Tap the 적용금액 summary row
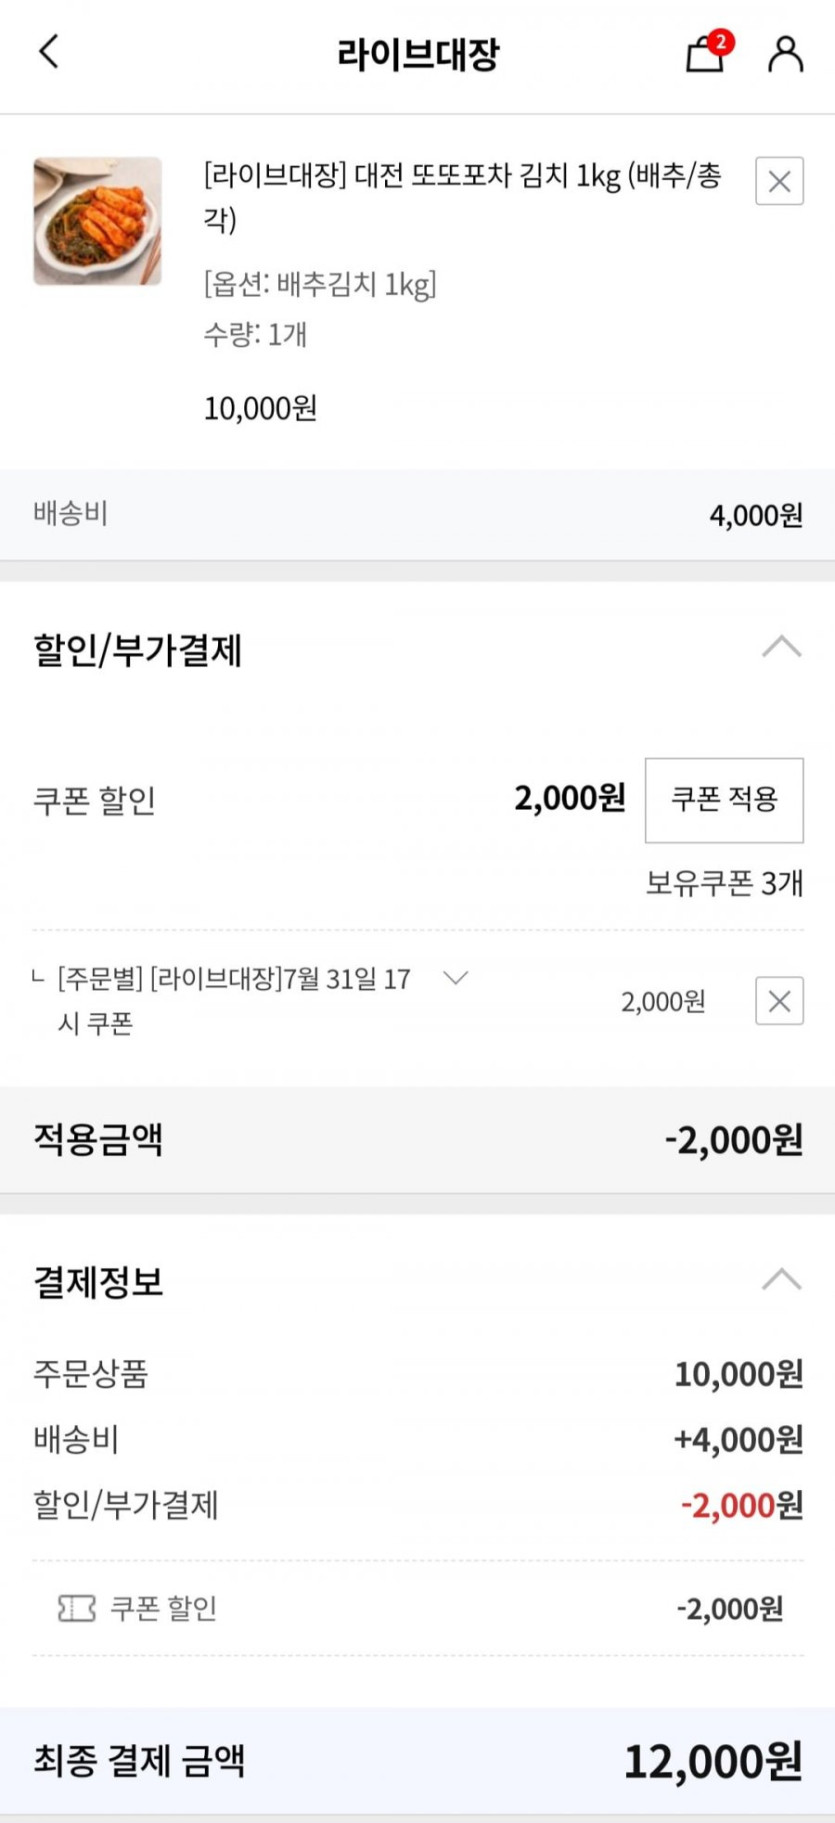 (417, 1139)
